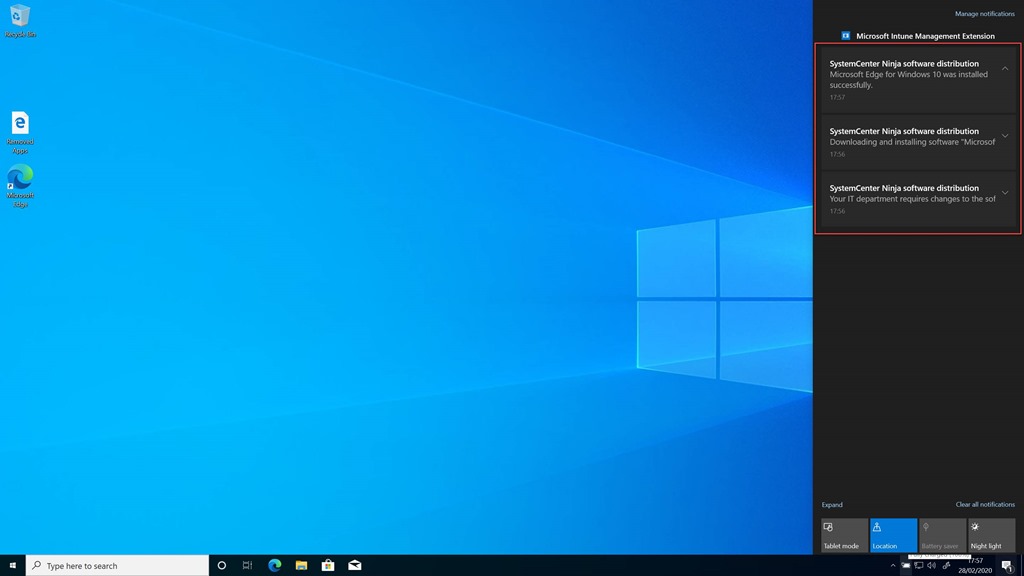Click the Cortana circle icon

click(x=222, y=565)
